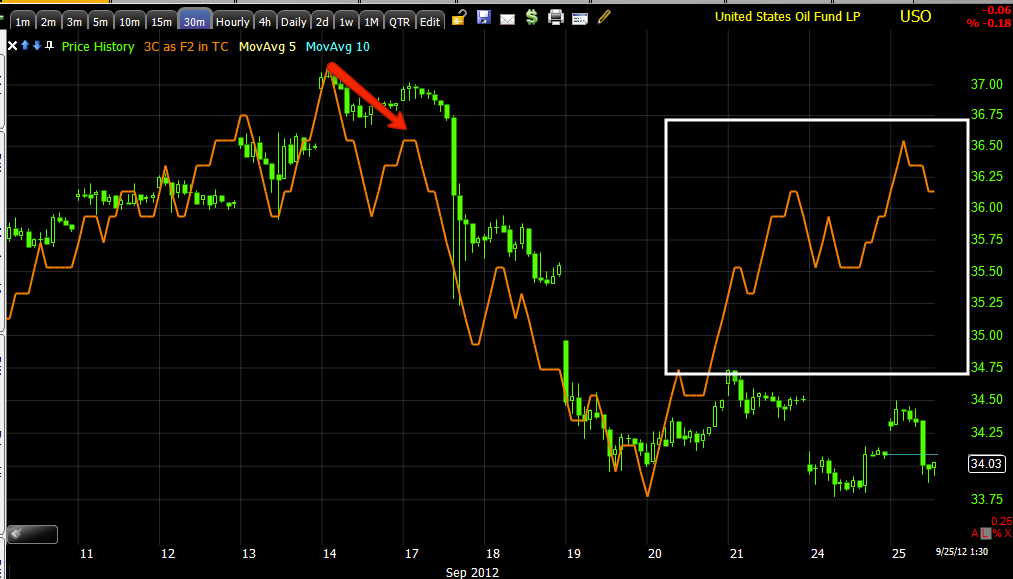This screenshot has height=579, width=1013.
Task: Switch to the QTR timeframe tab
Action: (x=400, y=21)
